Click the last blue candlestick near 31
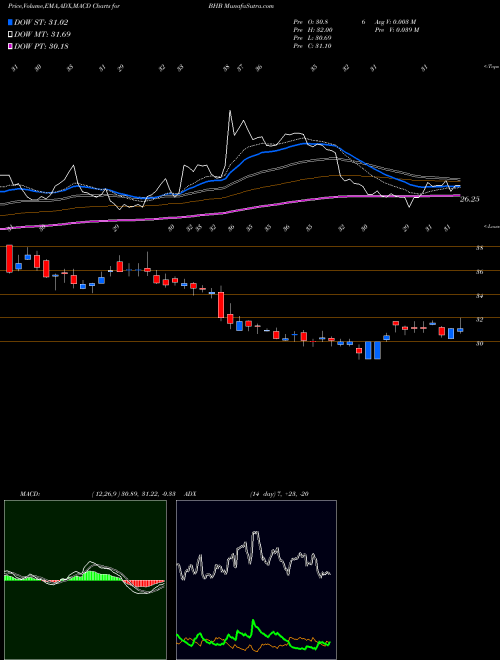Viewport: 500px width, 660px height. click(460, 330)
